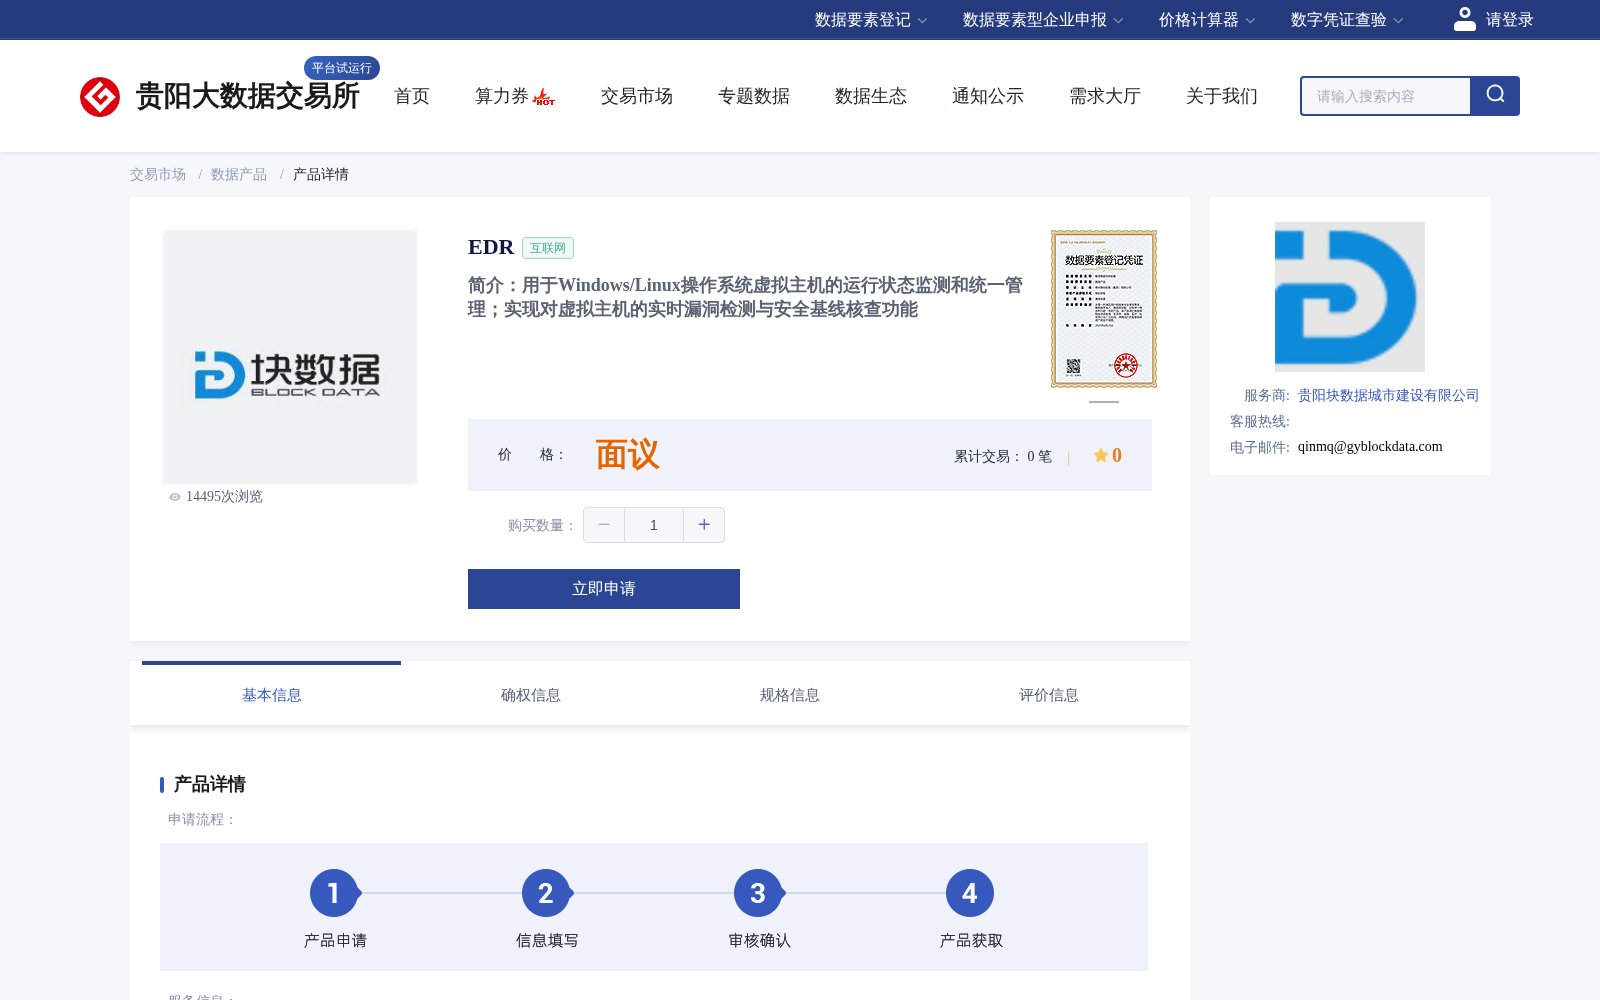1600x1000 pixels.
Task: Go to 交易市场 breadcrumb
Action: 158,175
